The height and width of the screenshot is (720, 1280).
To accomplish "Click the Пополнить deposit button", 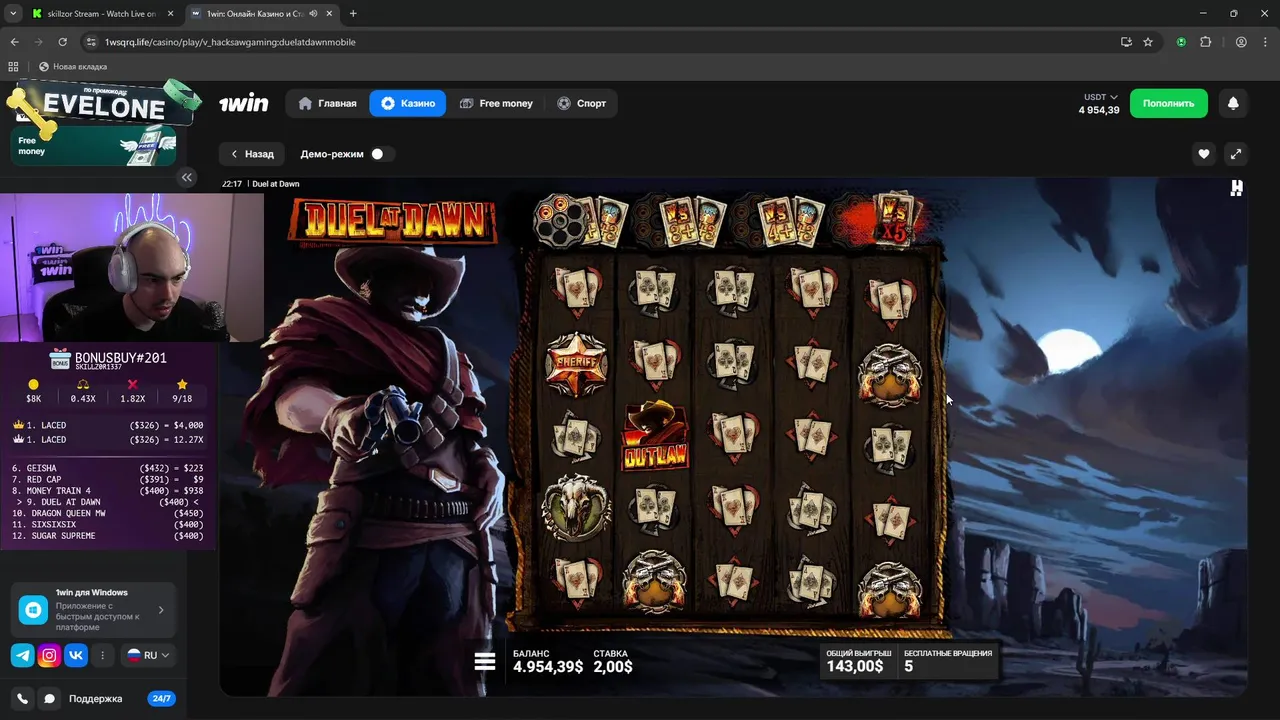I will 1169,103.
